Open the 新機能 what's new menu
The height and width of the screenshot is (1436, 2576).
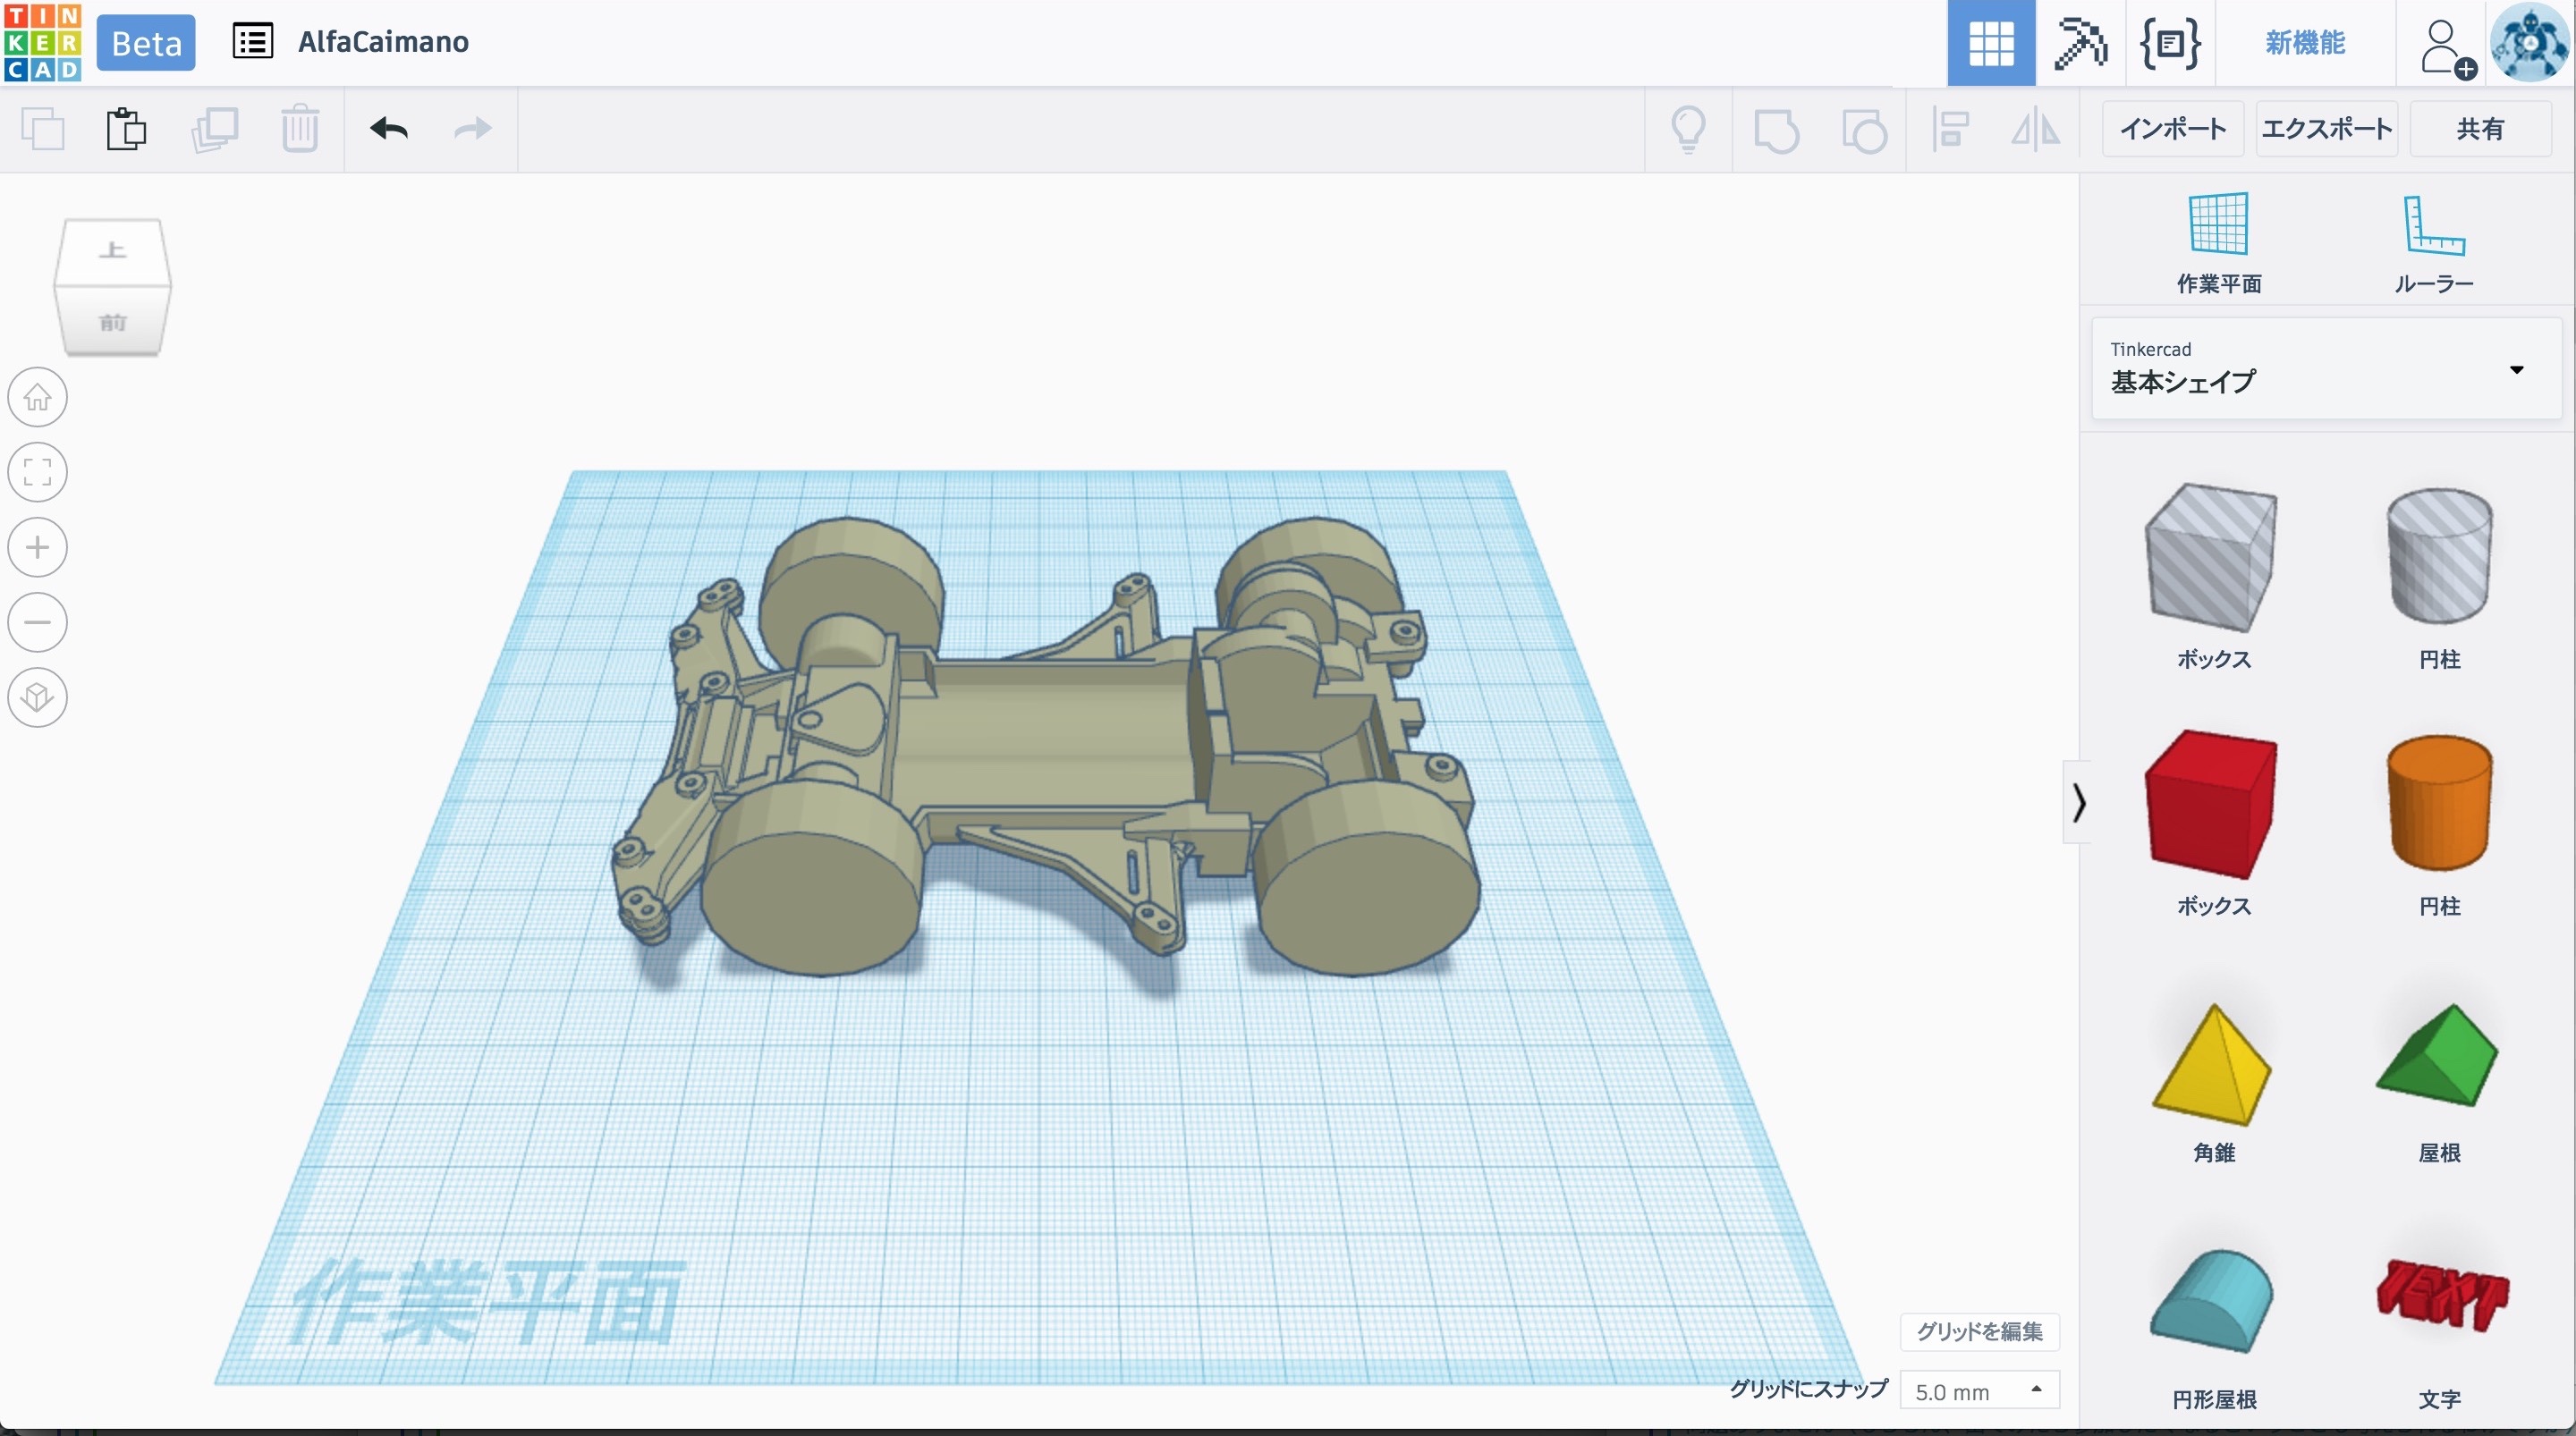click(2304, 43)
